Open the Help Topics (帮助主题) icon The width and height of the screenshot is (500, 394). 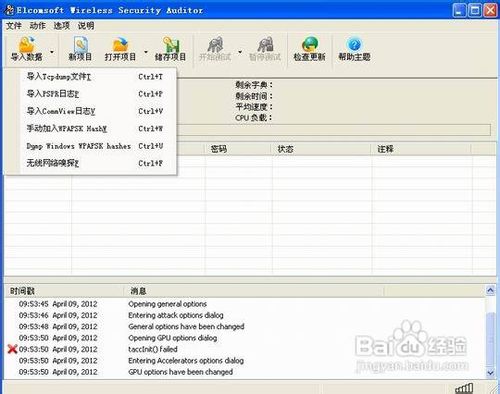point(354,49)
